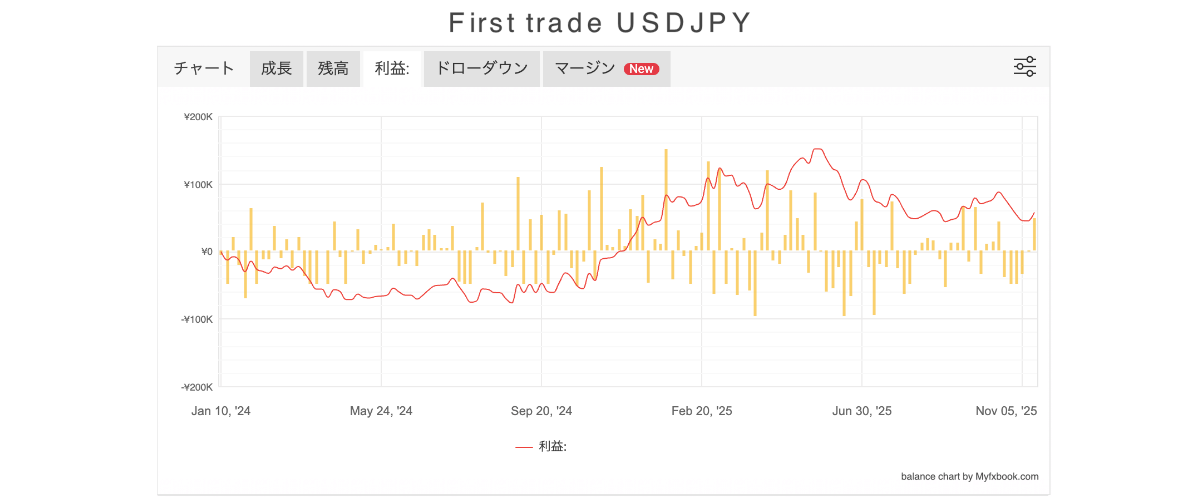This screenshot has height=500, width=1200.
Task: Click the Sep 20, '24 date label
Action: click(541, 411)
